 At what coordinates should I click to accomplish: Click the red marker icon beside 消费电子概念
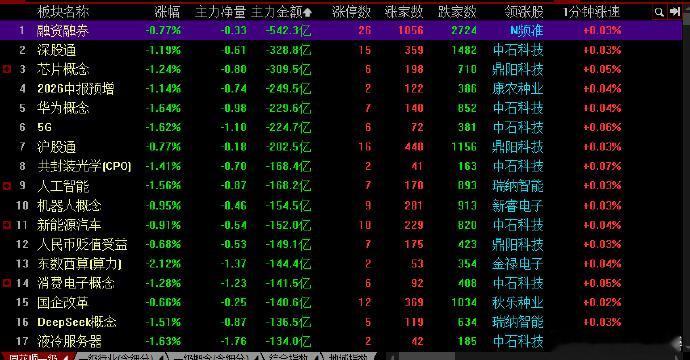[7, 283]
